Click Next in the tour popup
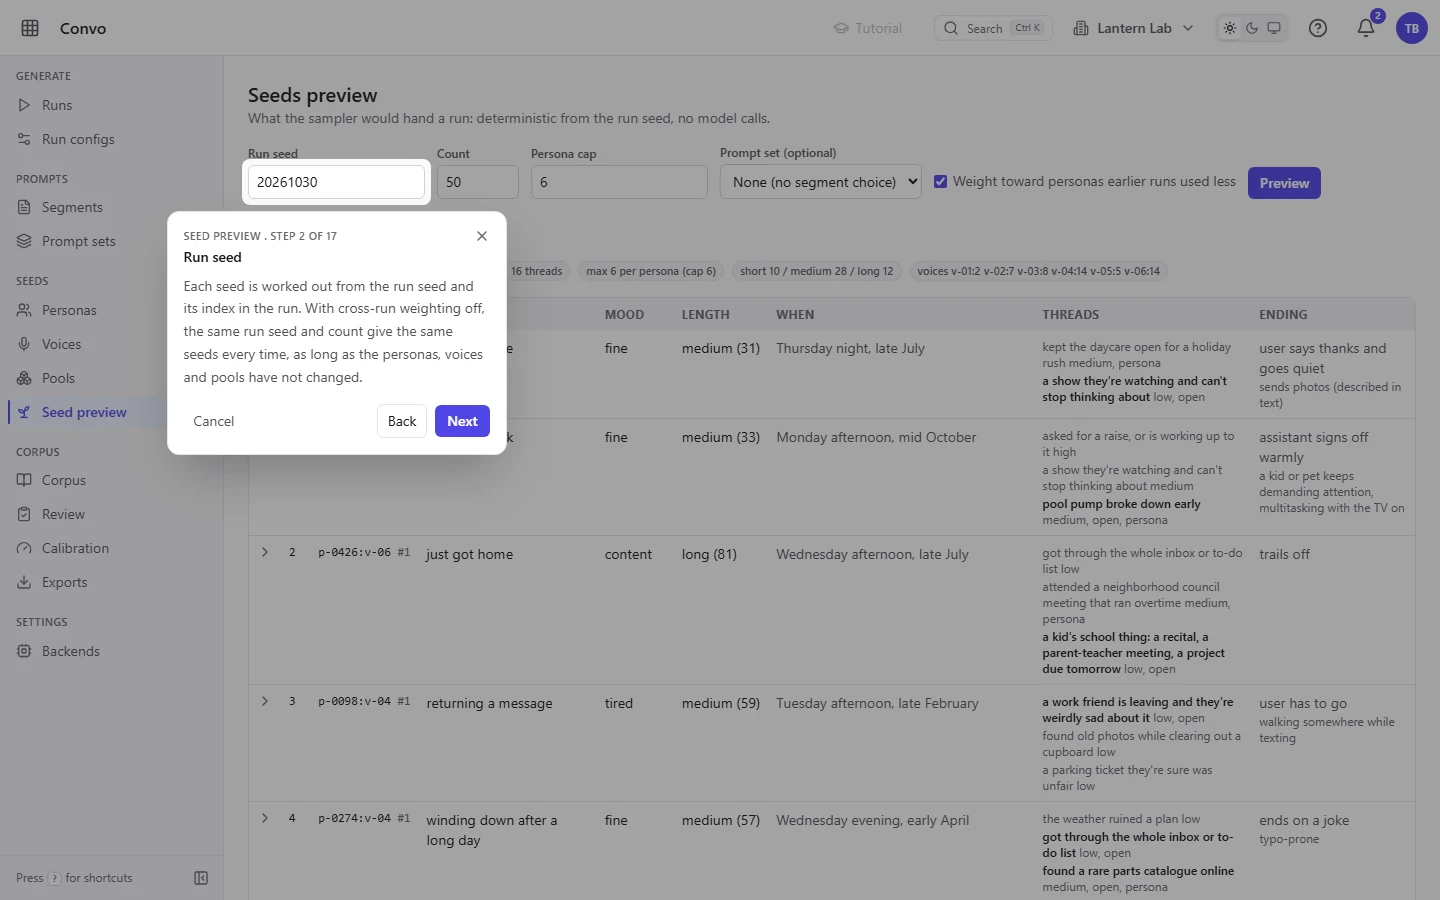 462,421
